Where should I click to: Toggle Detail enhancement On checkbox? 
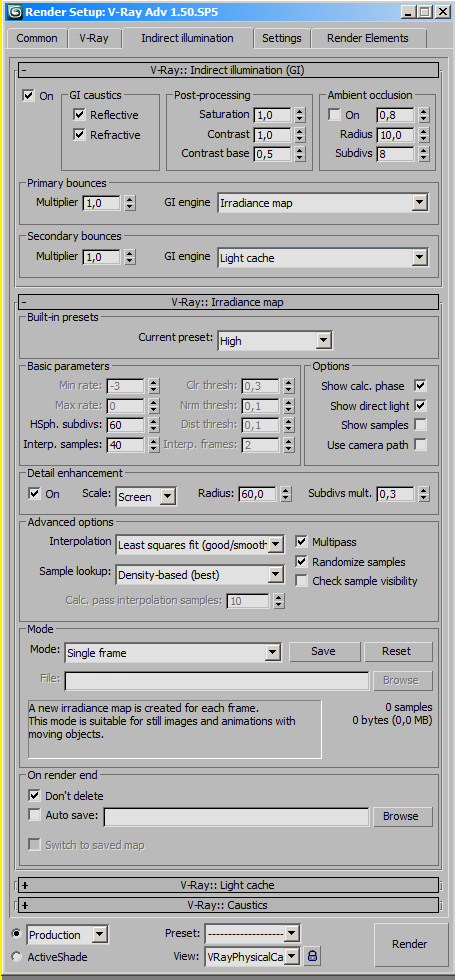click(x=34, y=493)
